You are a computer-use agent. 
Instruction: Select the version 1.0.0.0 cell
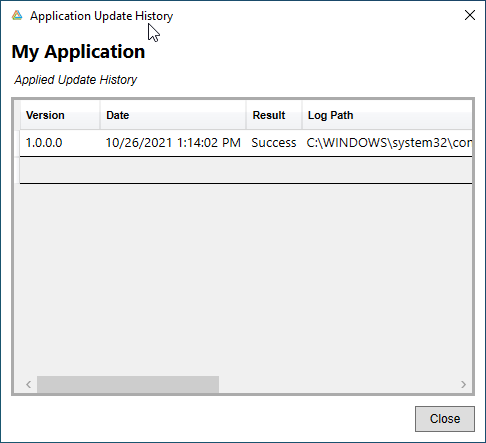[x=60, y=143]
